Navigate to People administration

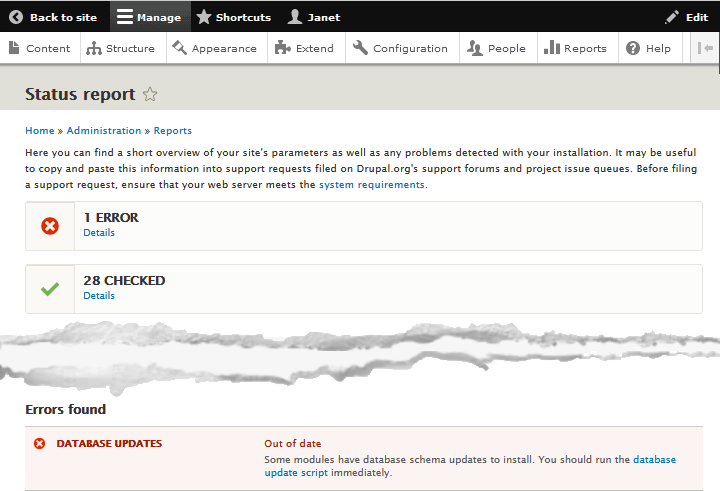click(497, 48)
